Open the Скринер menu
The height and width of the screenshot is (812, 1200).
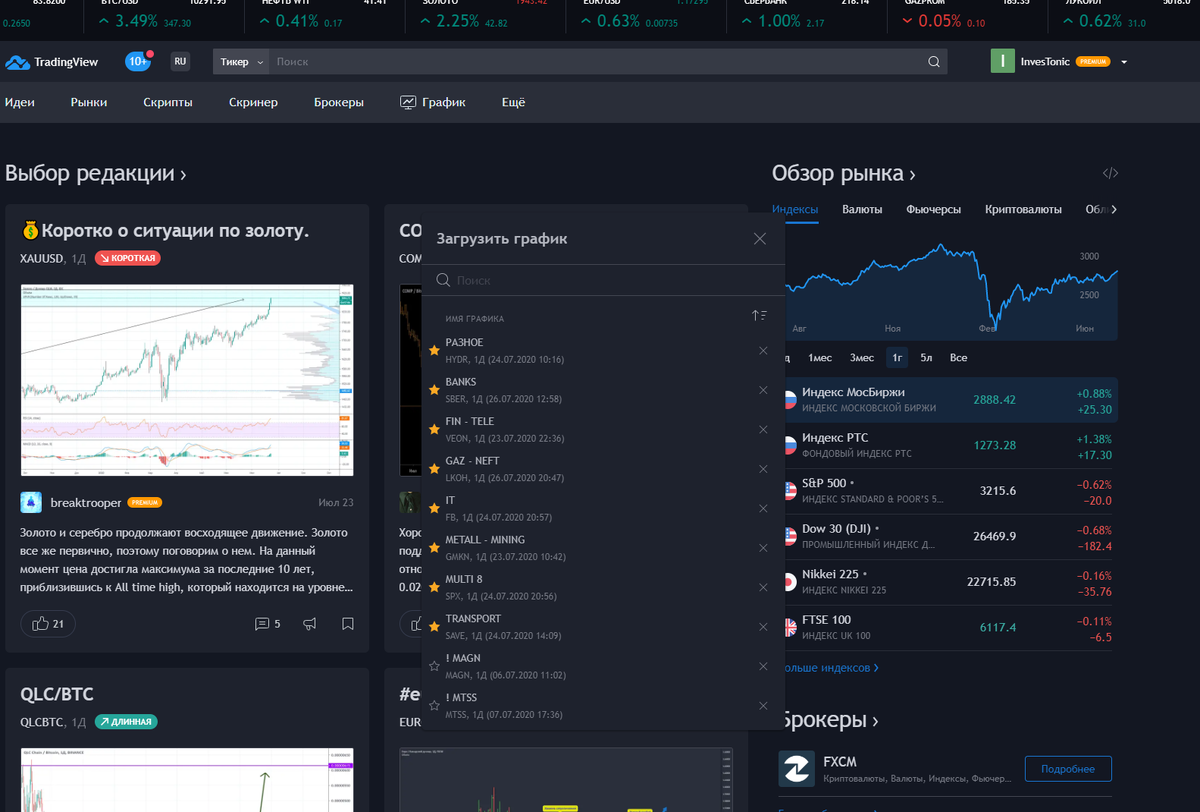pyautogui.click(x=253, y=102)
